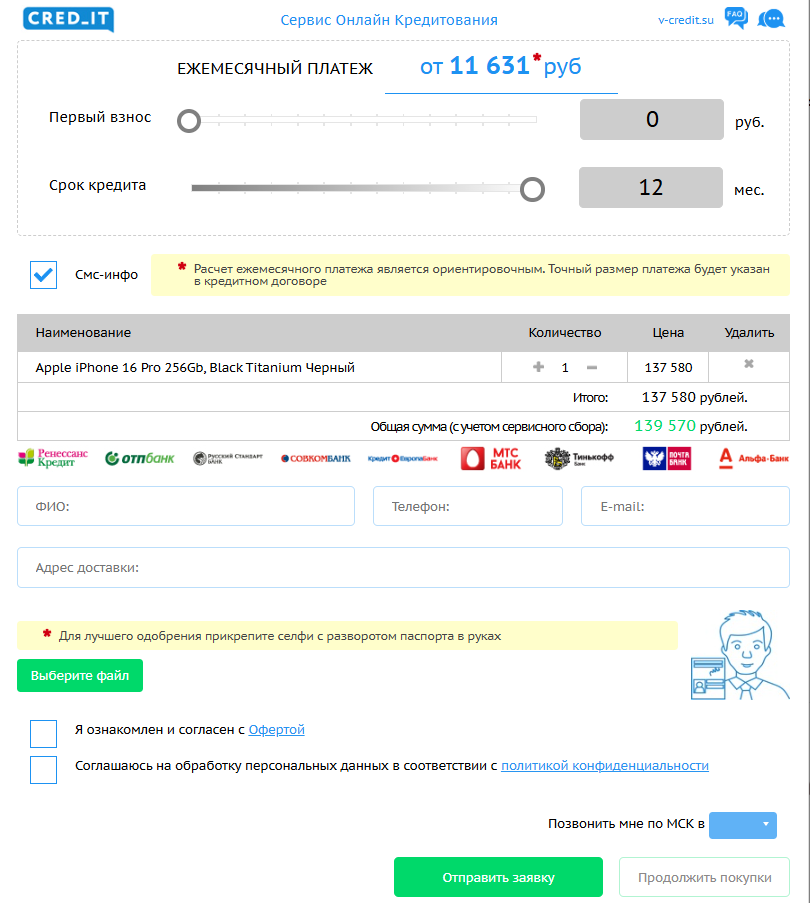
Task: Open the MSK call time dropdown
Action: (x=742, y=825)
